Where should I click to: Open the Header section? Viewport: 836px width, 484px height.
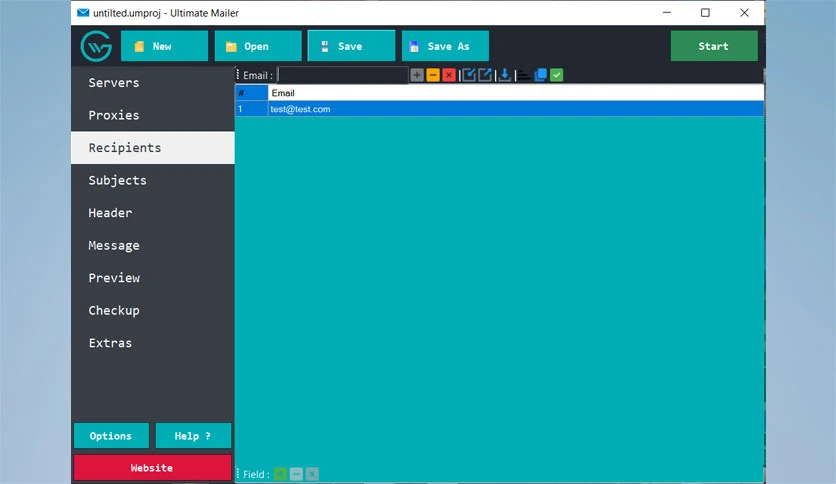(152, 213)
